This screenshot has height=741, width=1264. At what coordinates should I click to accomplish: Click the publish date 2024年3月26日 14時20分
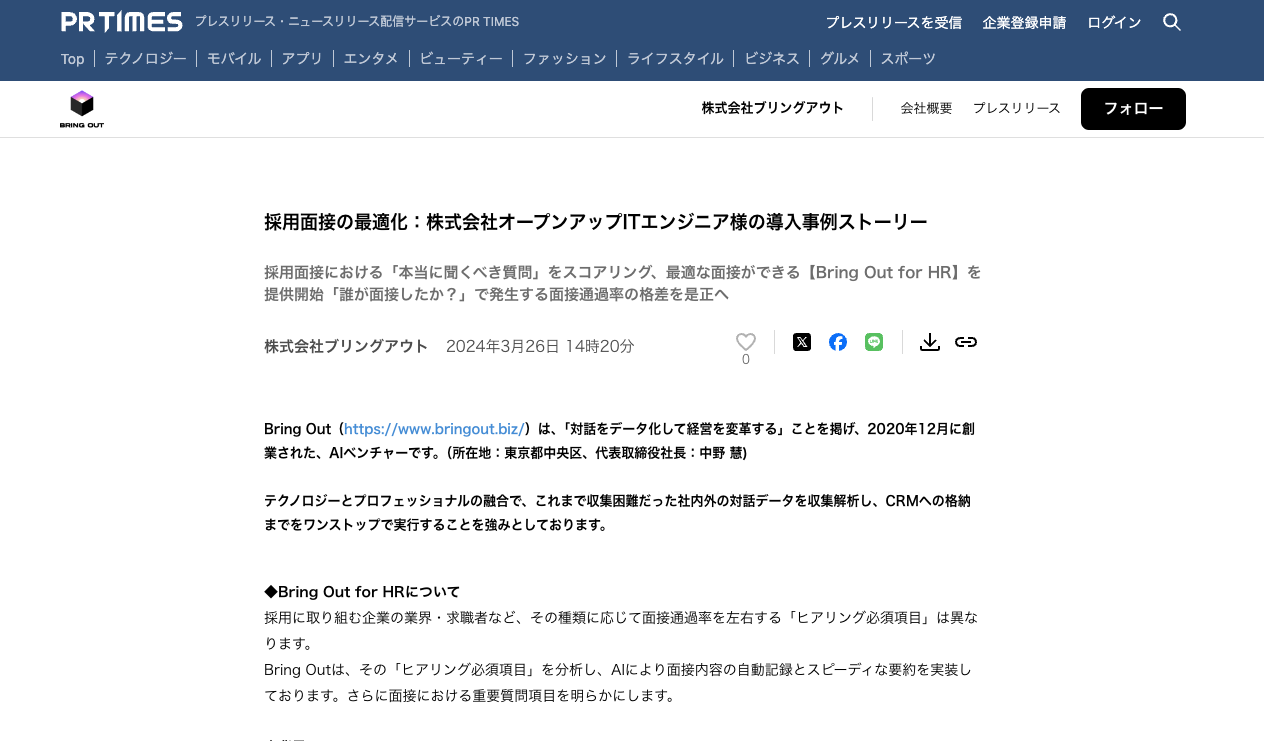(x=540, y=346)
